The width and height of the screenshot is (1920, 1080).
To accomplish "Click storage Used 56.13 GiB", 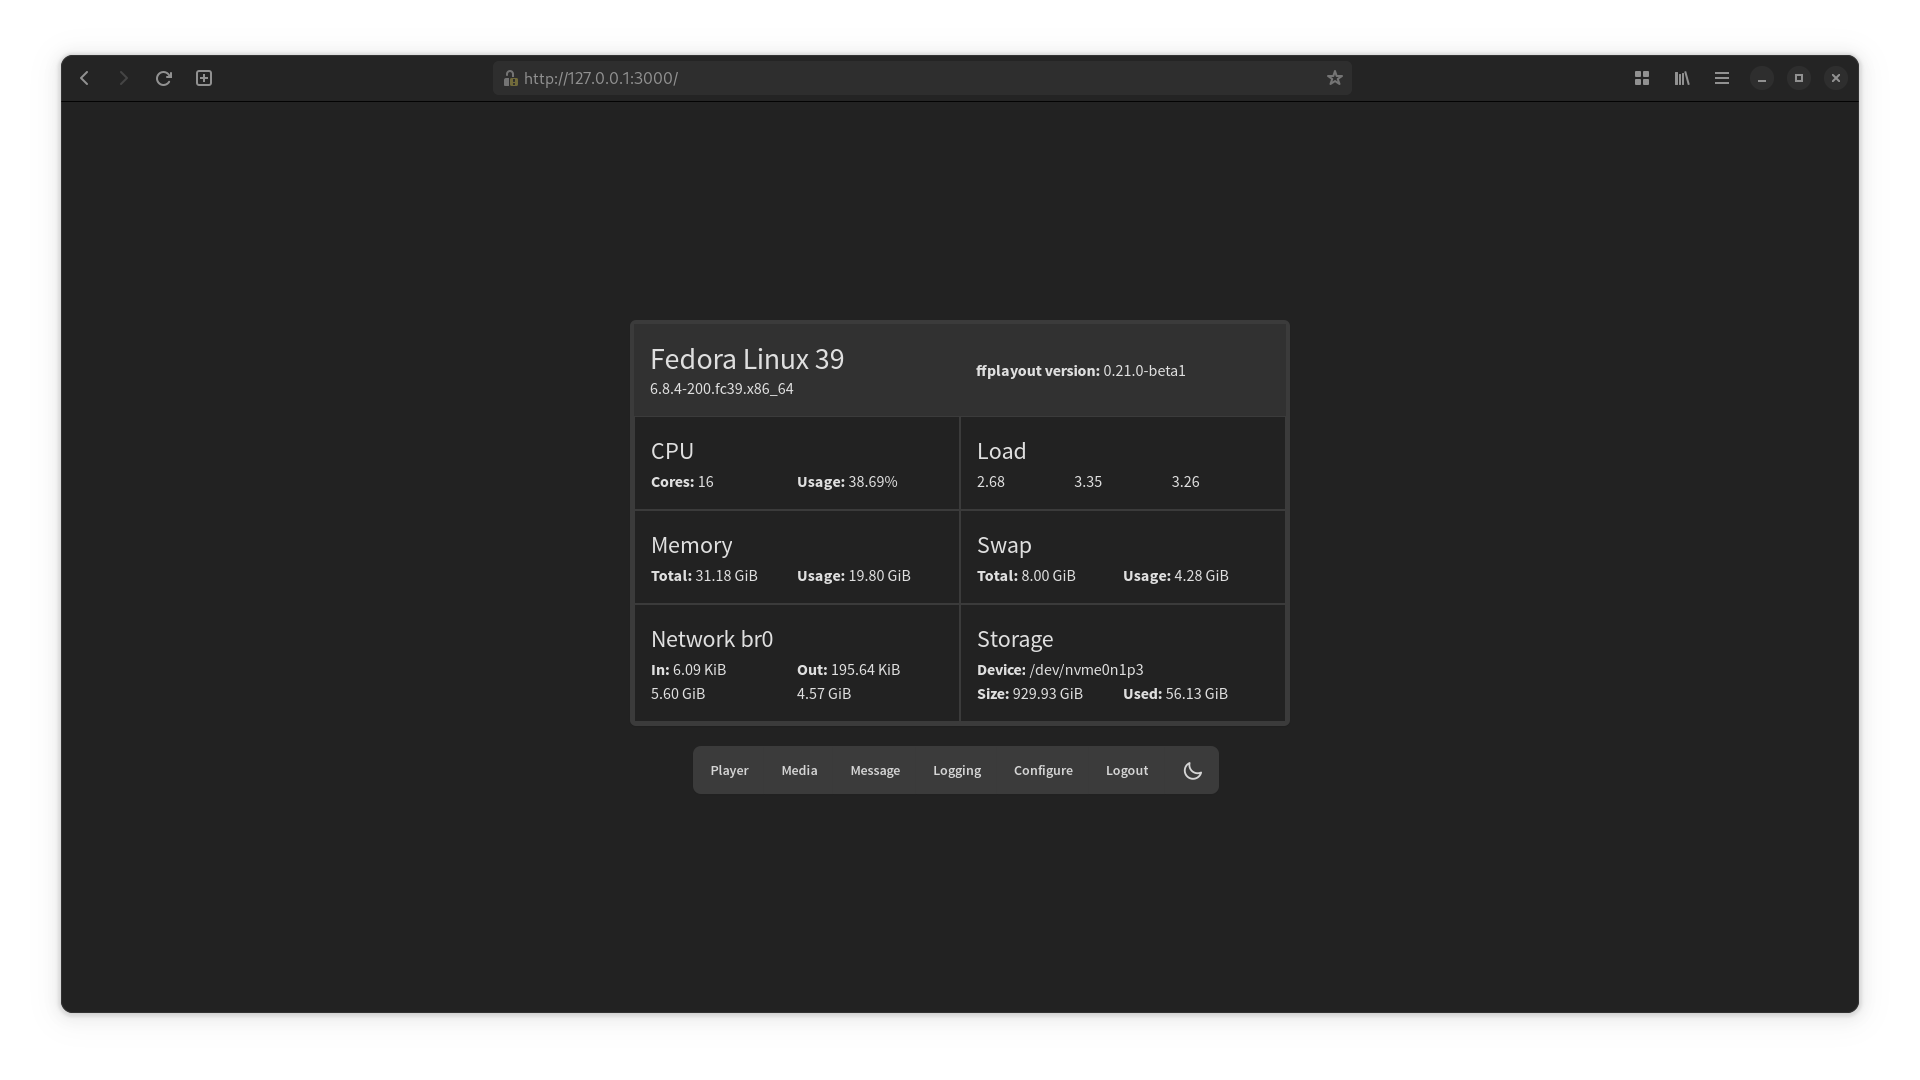I will (x=1175, y=694).
